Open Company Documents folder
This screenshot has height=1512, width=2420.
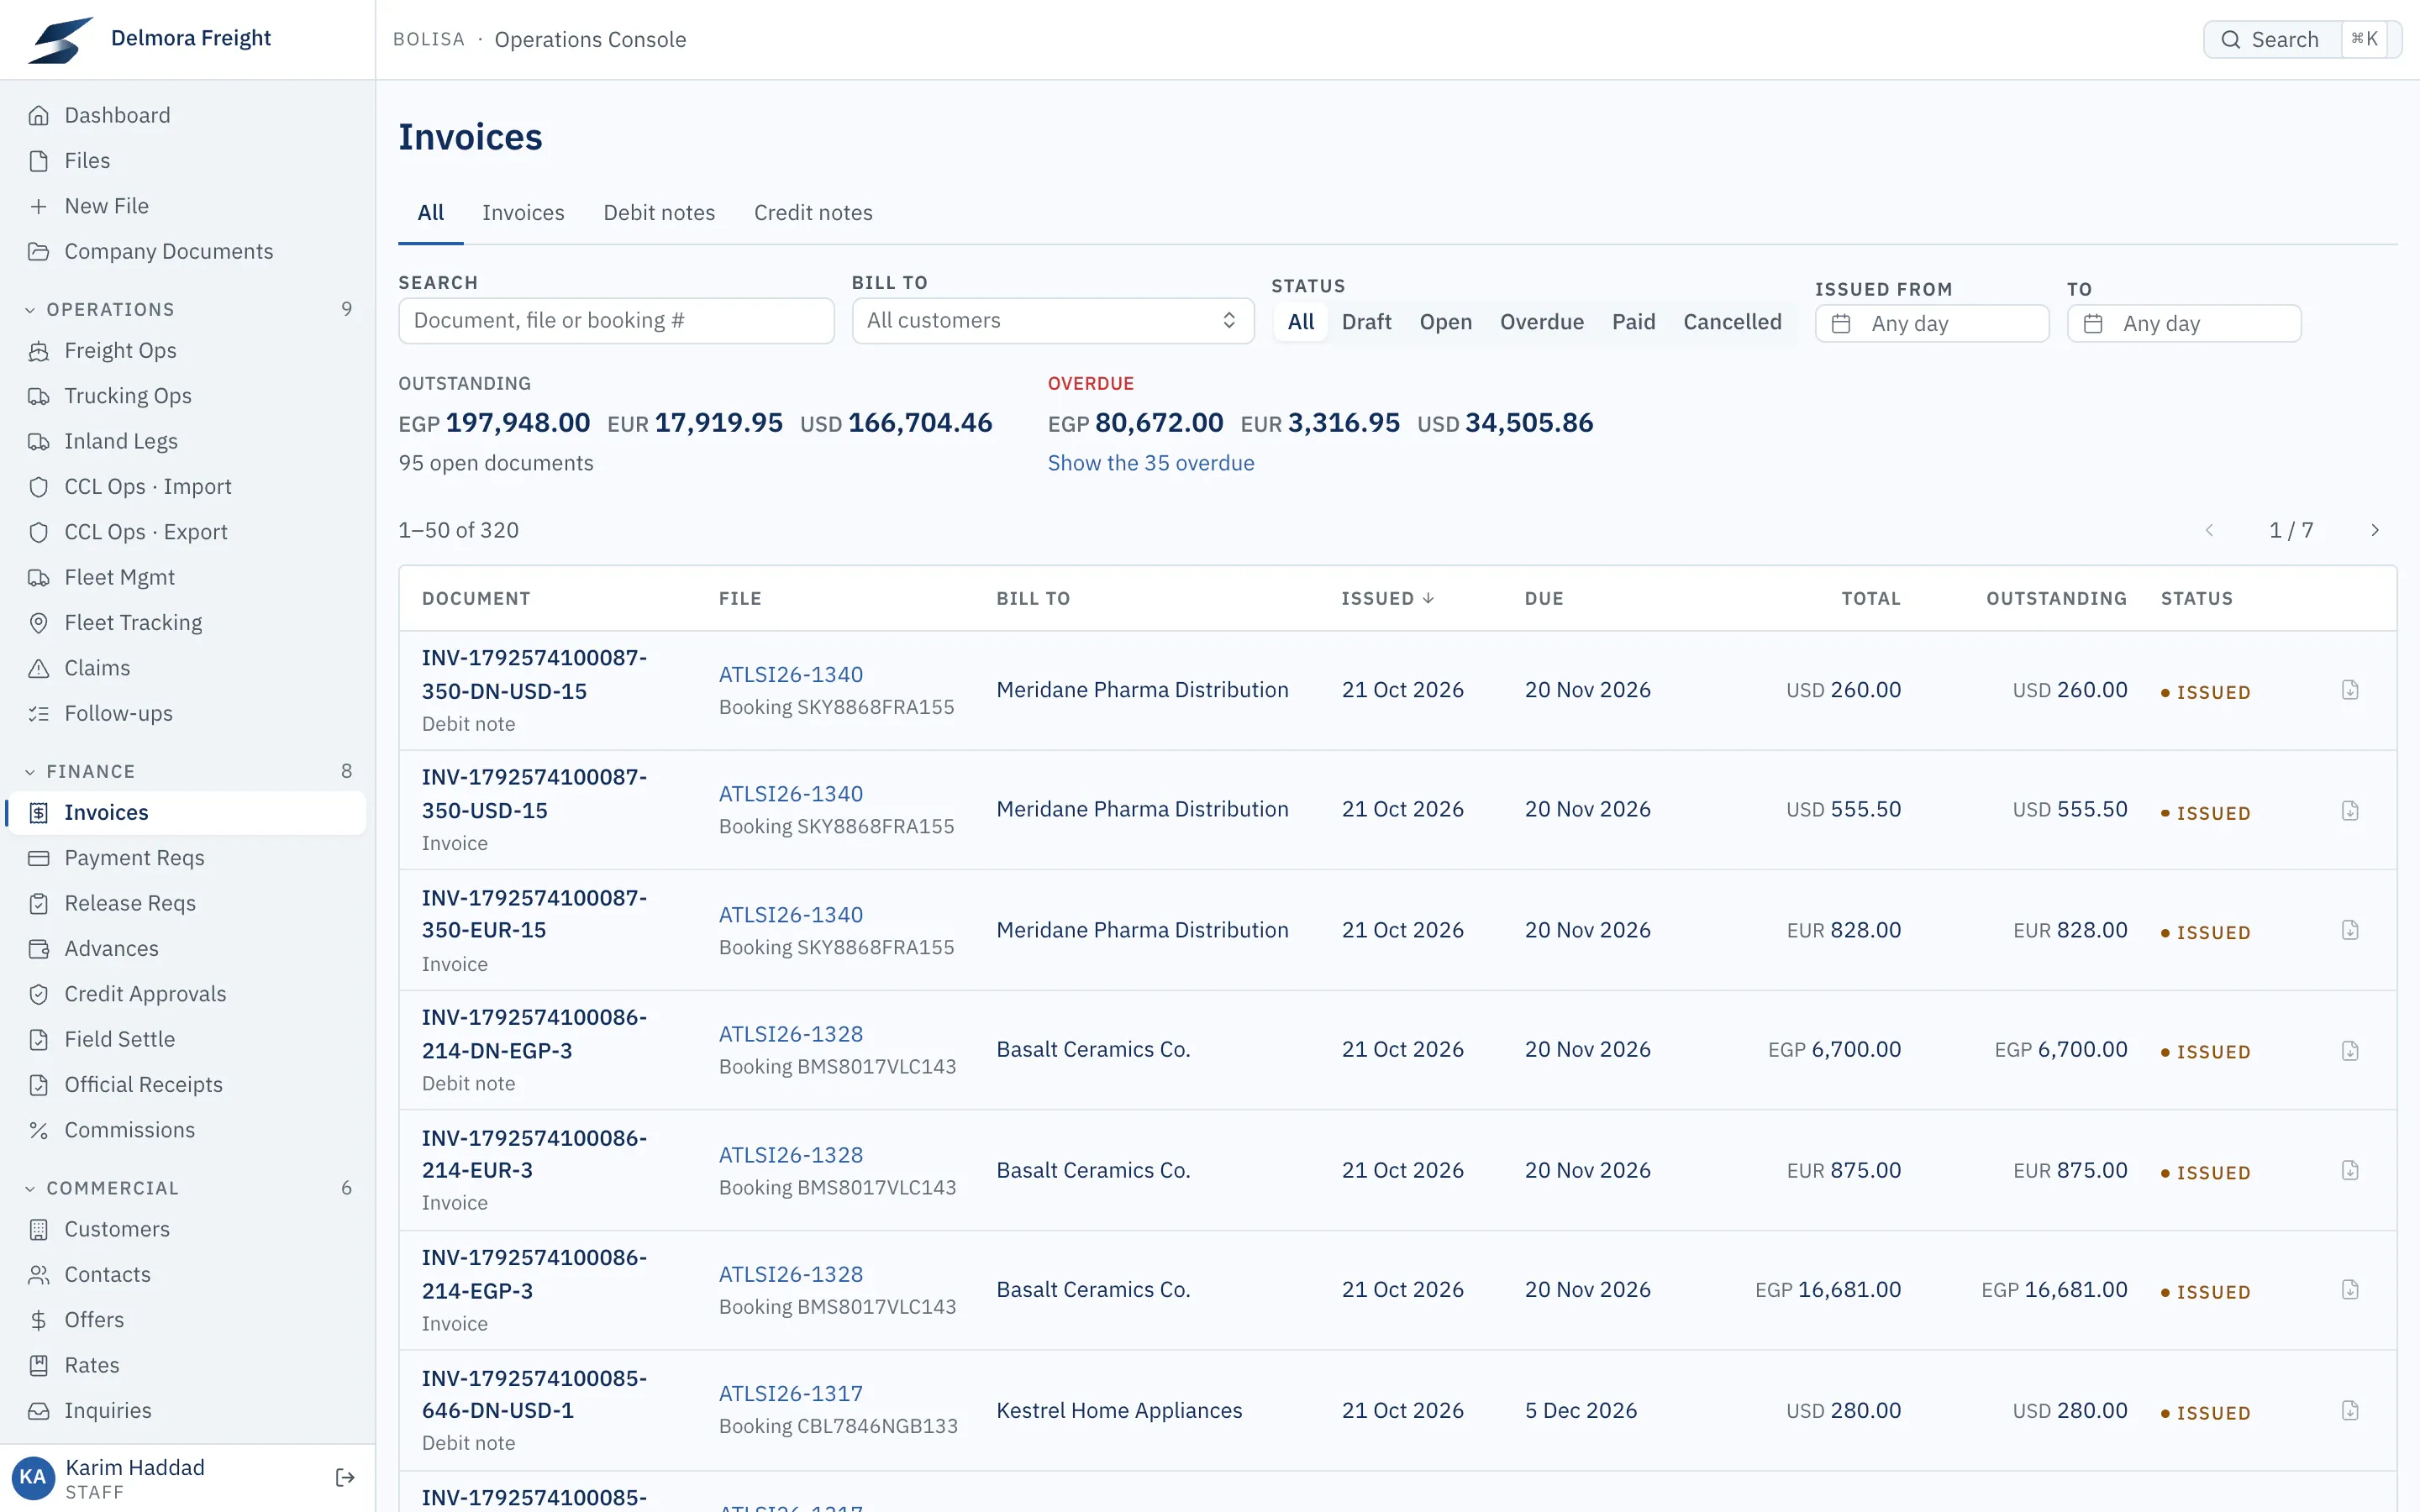pos(187,251)
